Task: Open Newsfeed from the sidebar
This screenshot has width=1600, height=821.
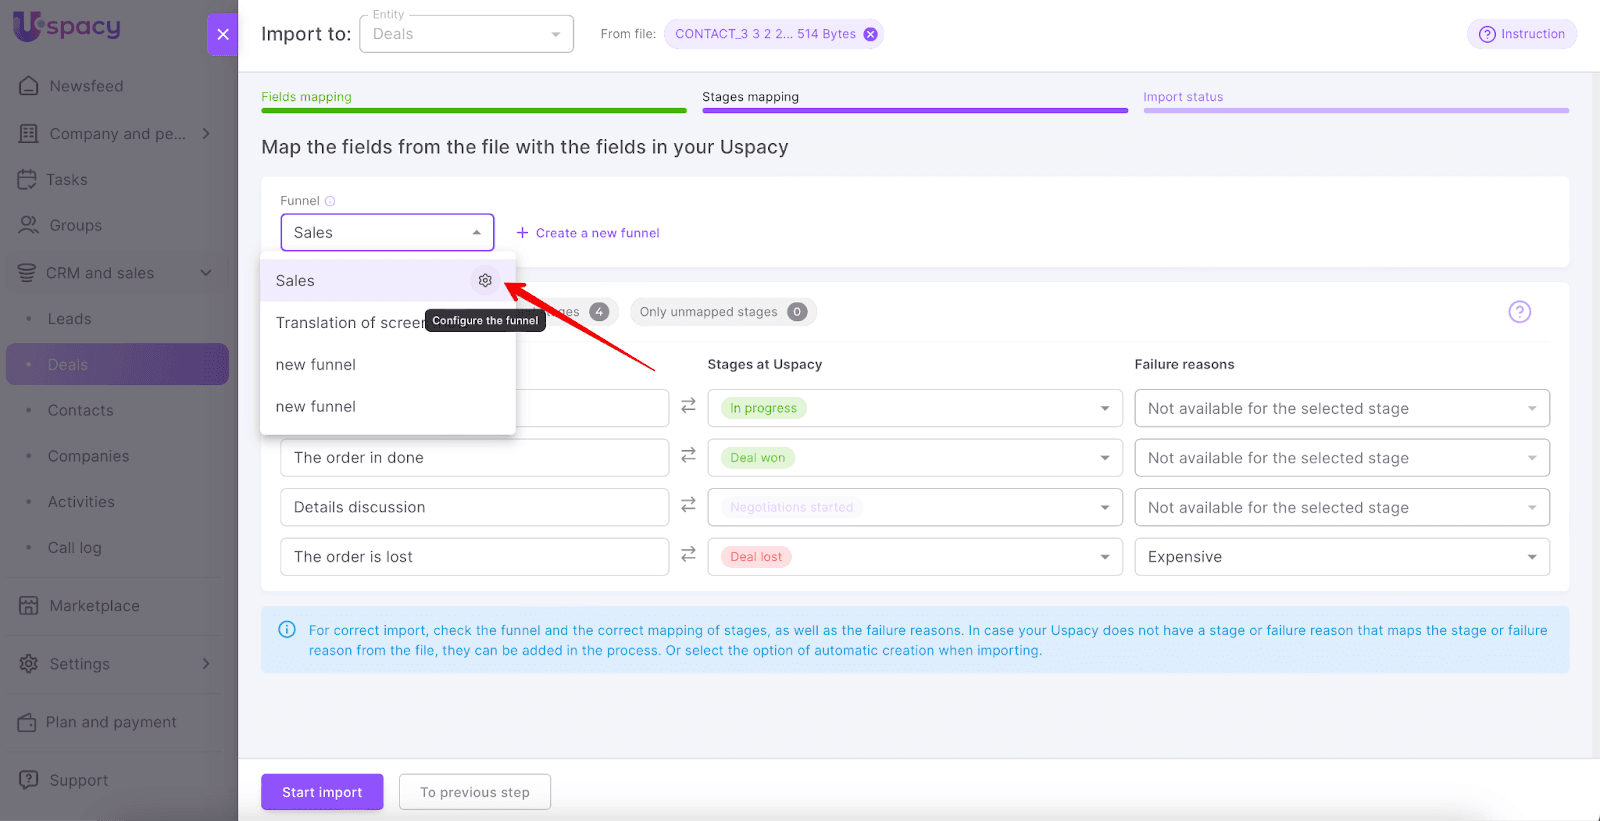Action: (x=86, y=86)
